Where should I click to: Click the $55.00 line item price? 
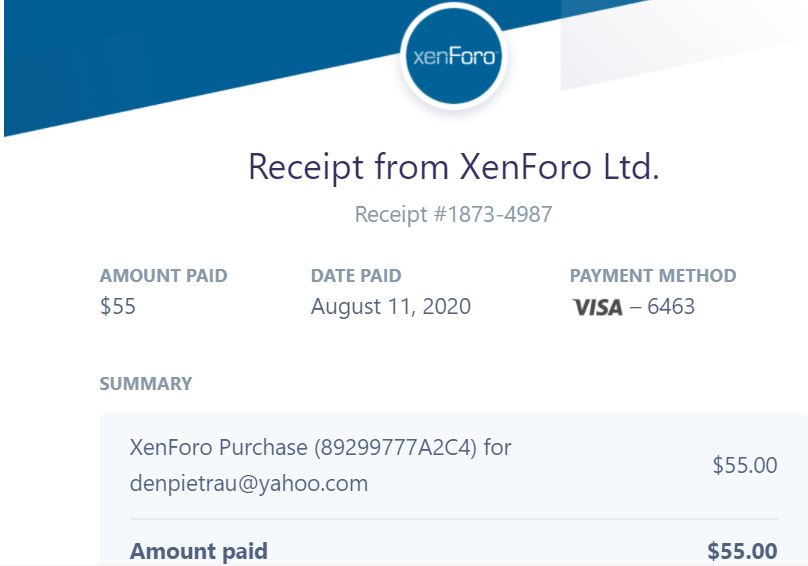pos(744,465)
